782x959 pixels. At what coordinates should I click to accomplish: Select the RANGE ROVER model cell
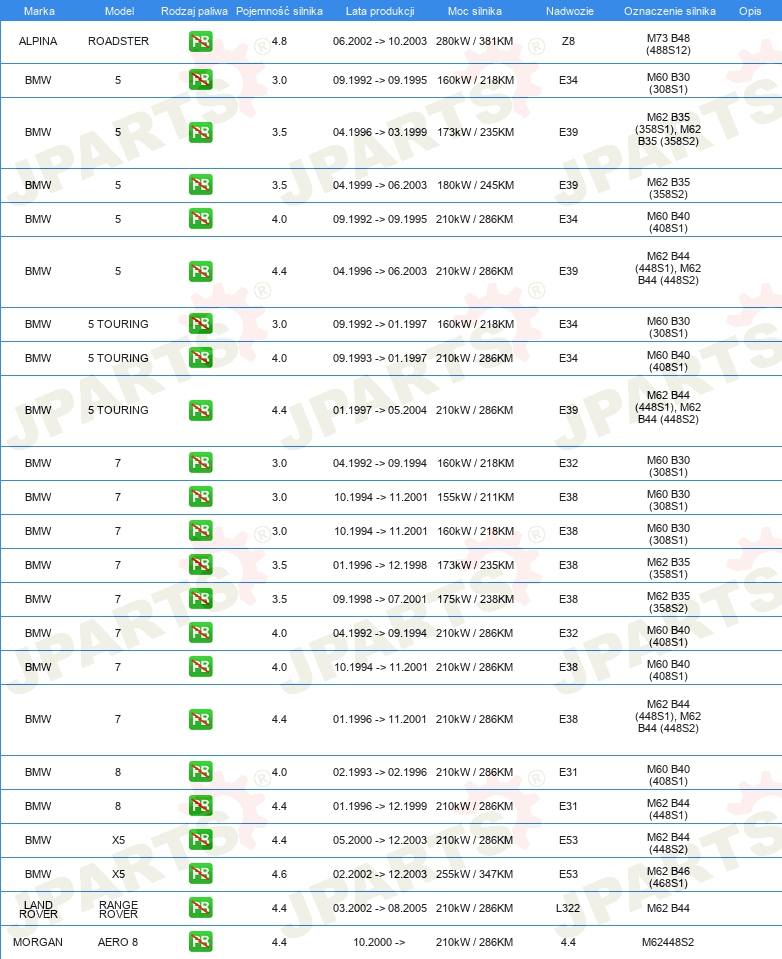pyautogui.click(x=119, y=909)
